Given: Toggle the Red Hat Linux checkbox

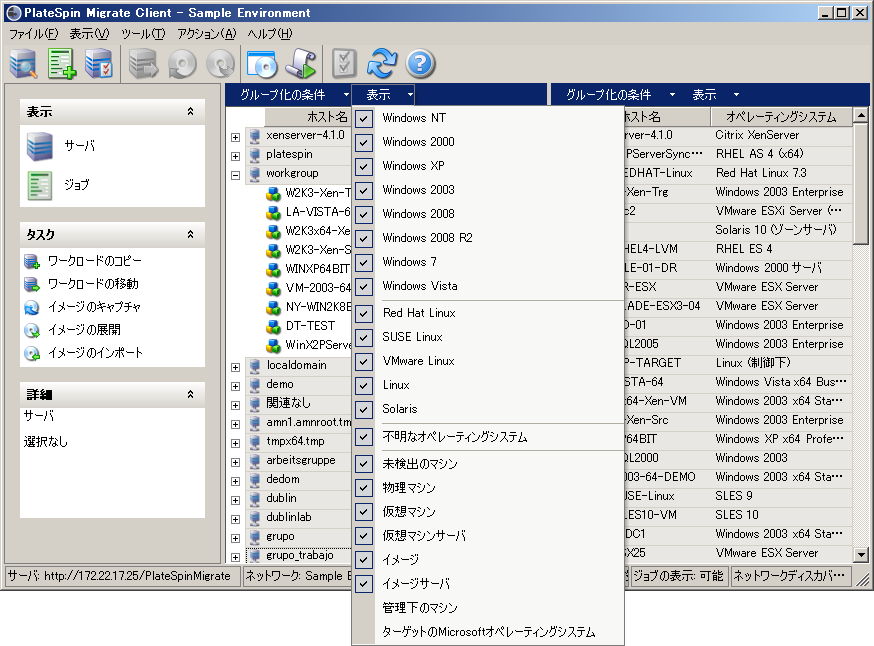Looking at the screenshot, I should [365, 313].
